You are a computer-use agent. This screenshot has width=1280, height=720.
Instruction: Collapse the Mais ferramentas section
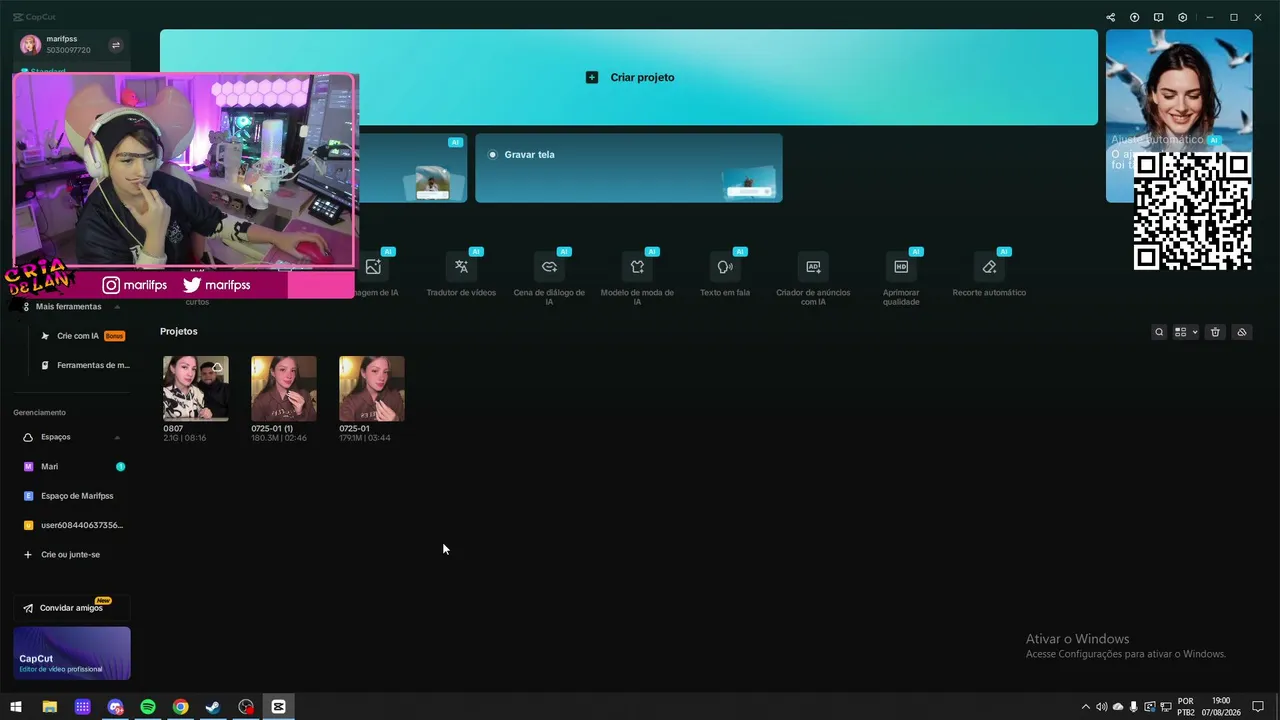coord(117,307)
